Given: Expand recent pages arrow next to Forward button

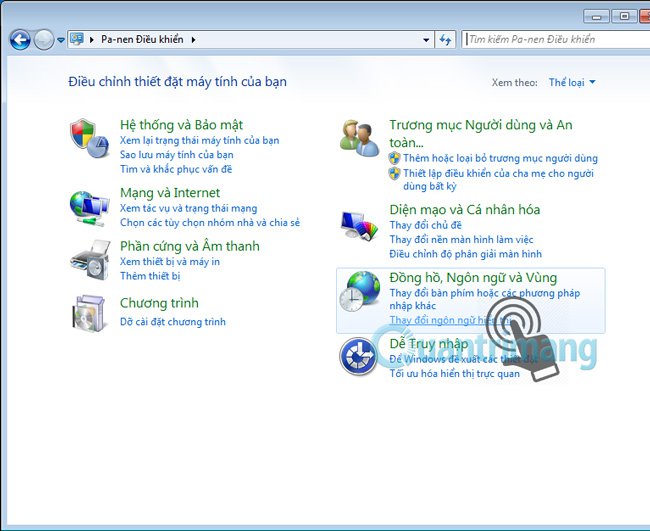Looking at the screenshot, I should click(61, 40).
